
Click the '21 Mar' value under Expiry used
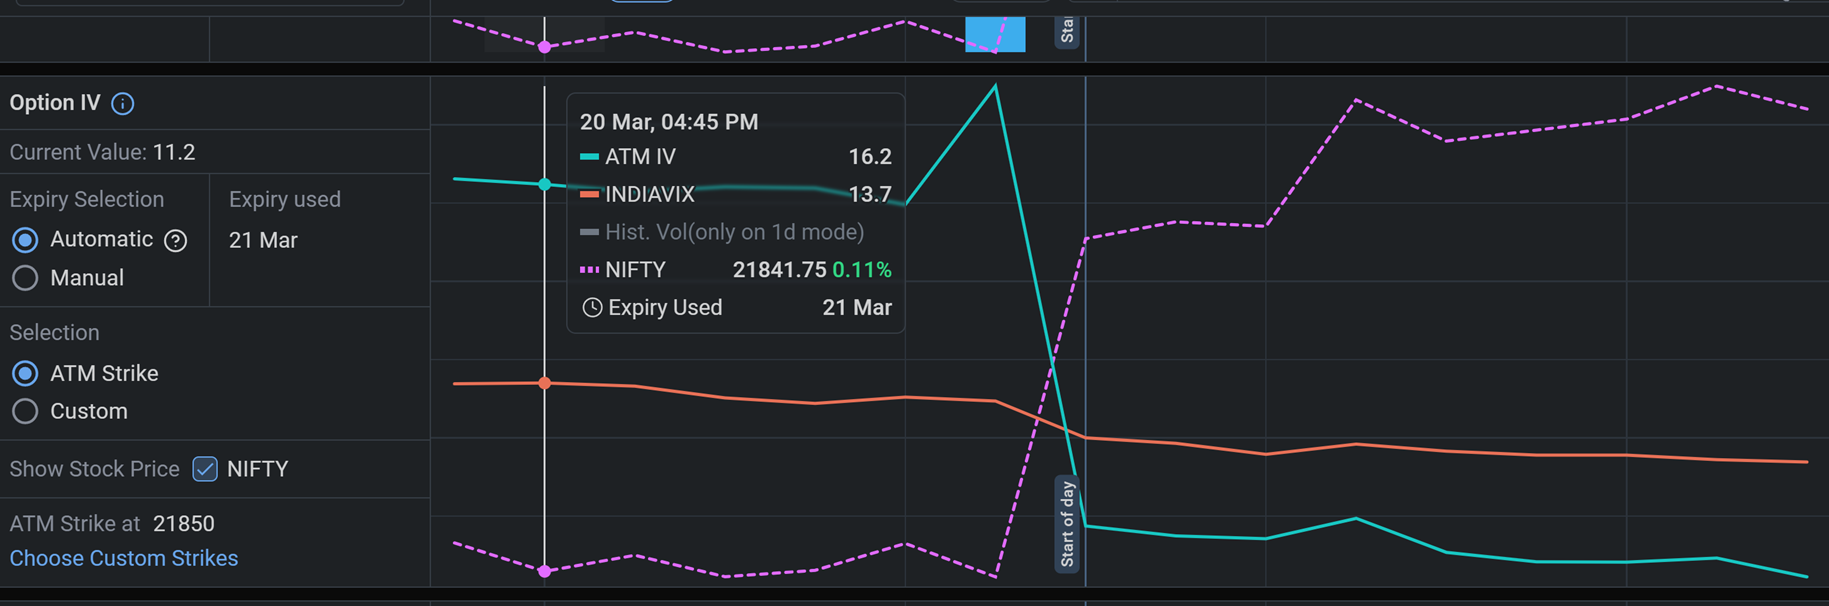(263, 241)
